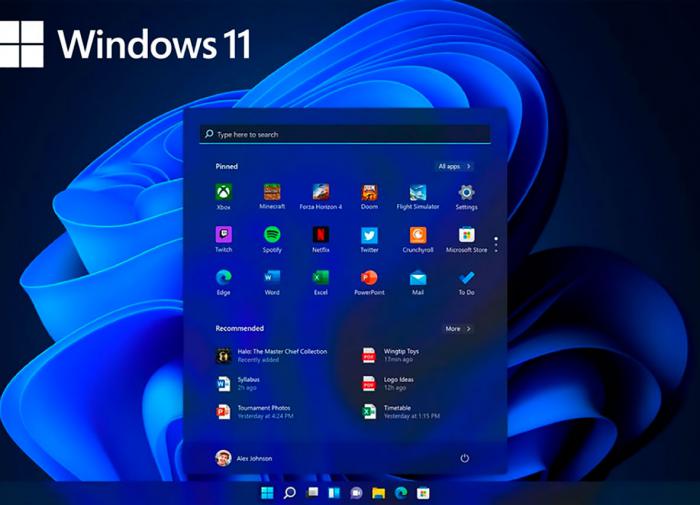Open the Xbox app from pinned apps
Image resolution: width=700 pixels, height=505 pixels.
click(223, 193)
